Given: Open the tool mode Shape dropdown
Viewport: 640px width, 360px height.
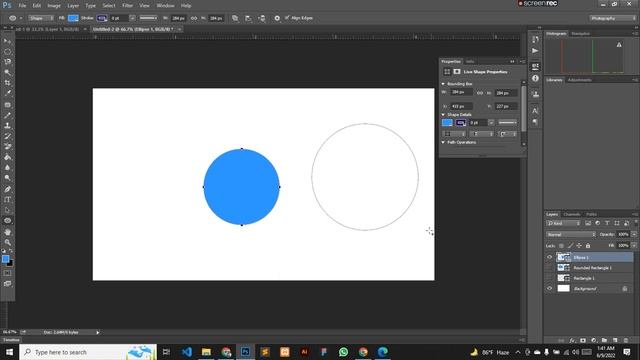Looking at the screenshot, I should pyautogui.click(x=41, y=18).
